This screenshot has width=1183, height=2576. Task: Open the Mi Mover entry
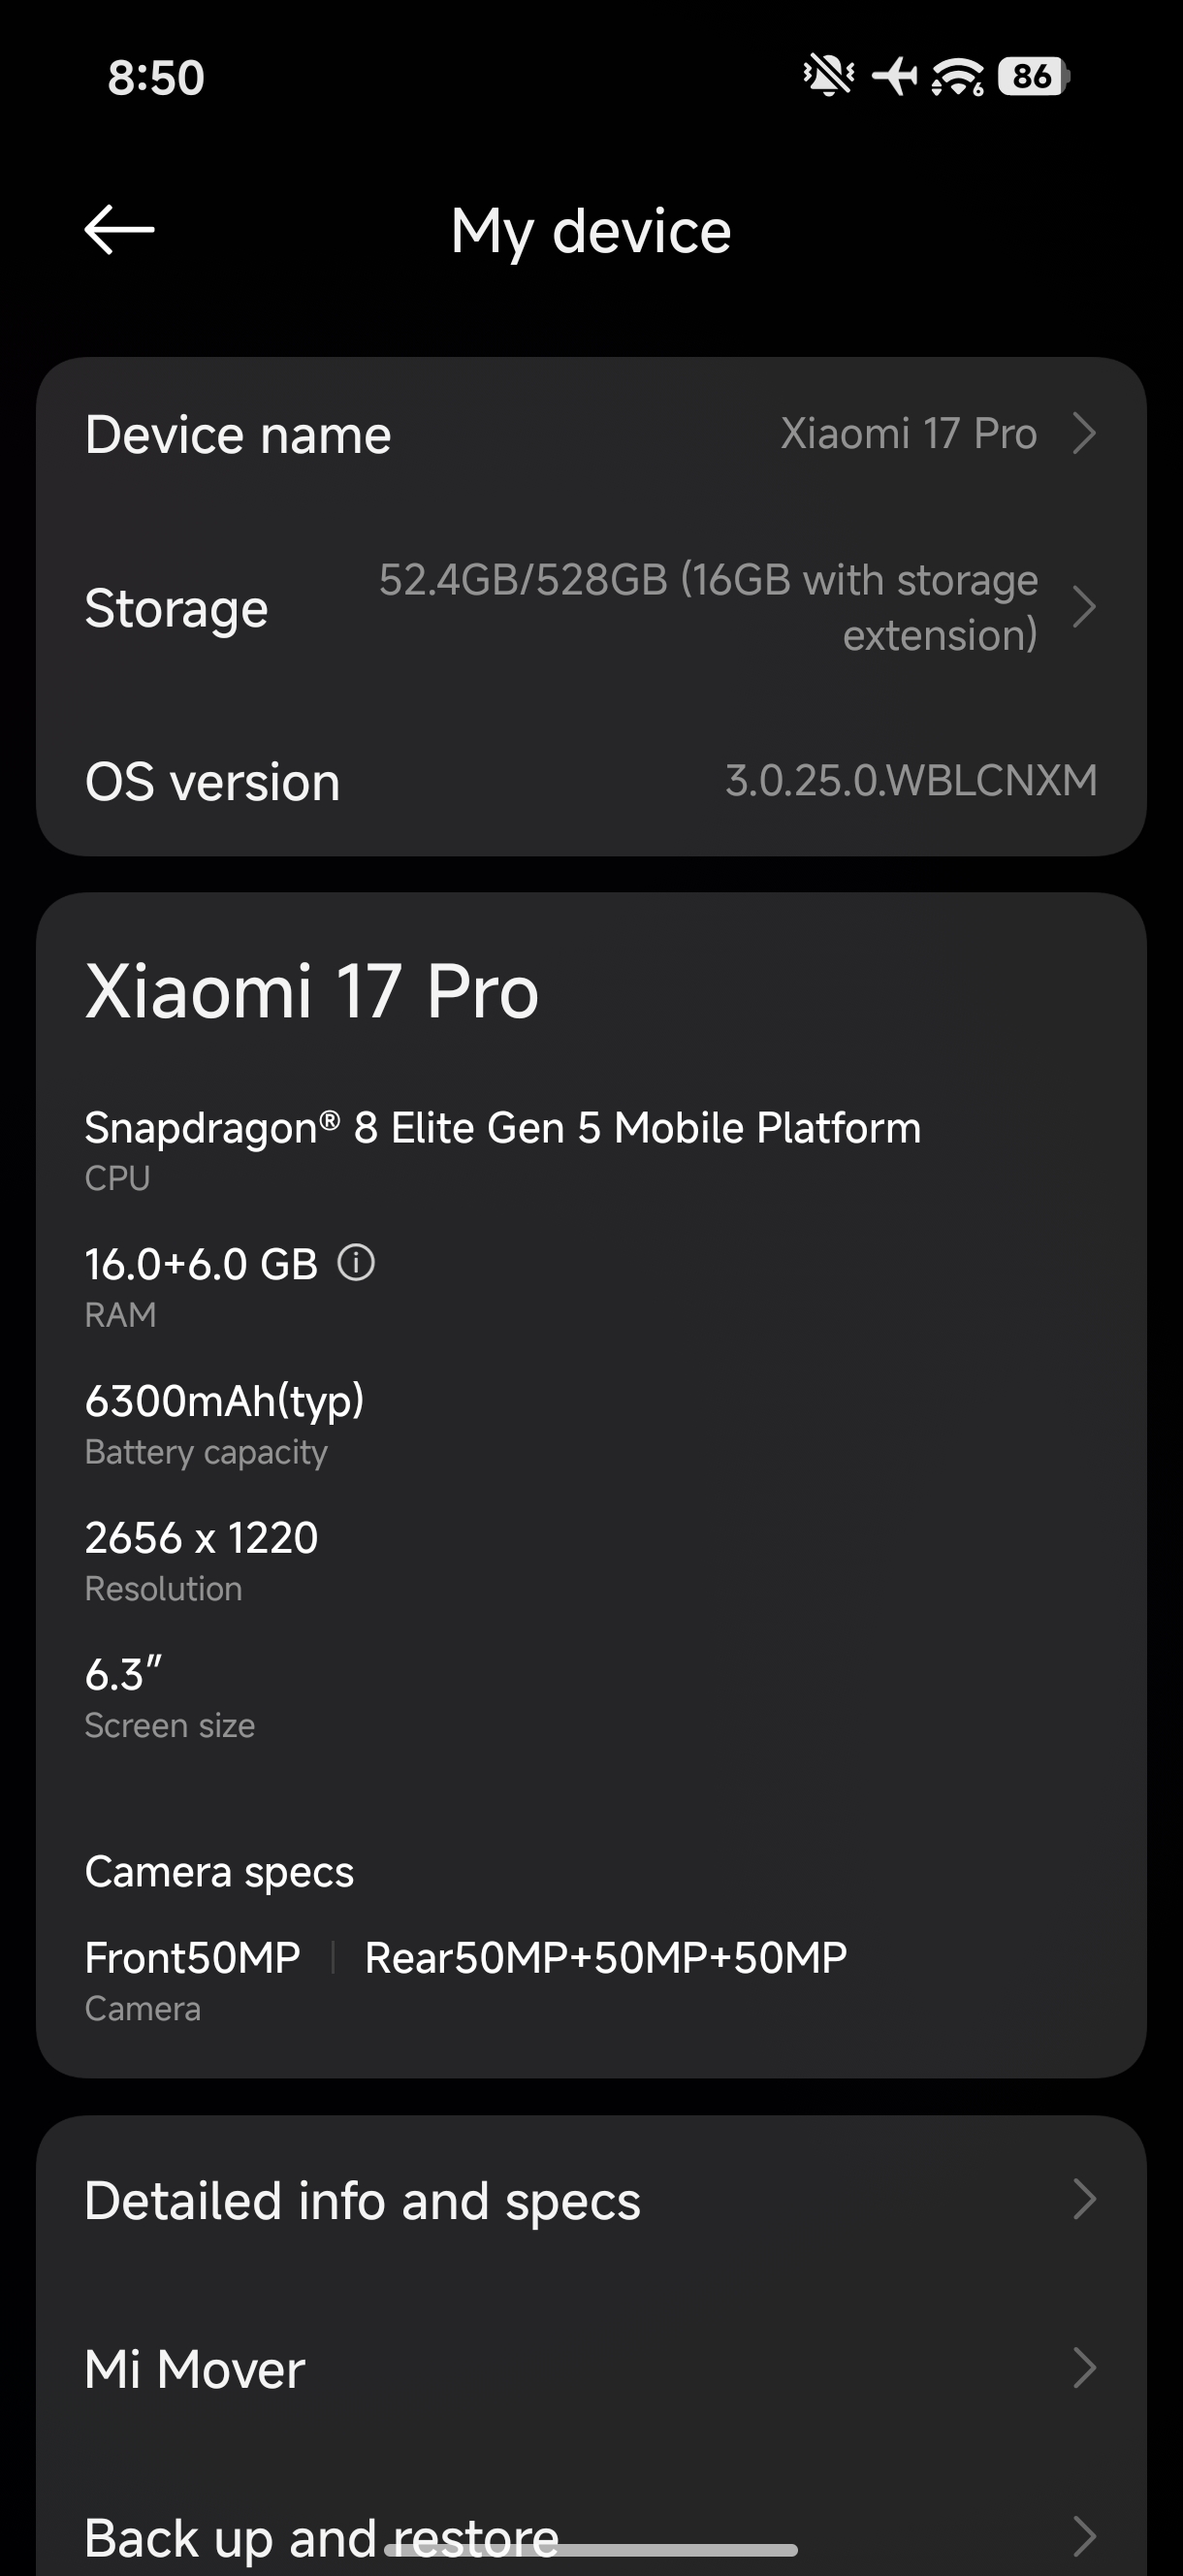coord(195,2369)
